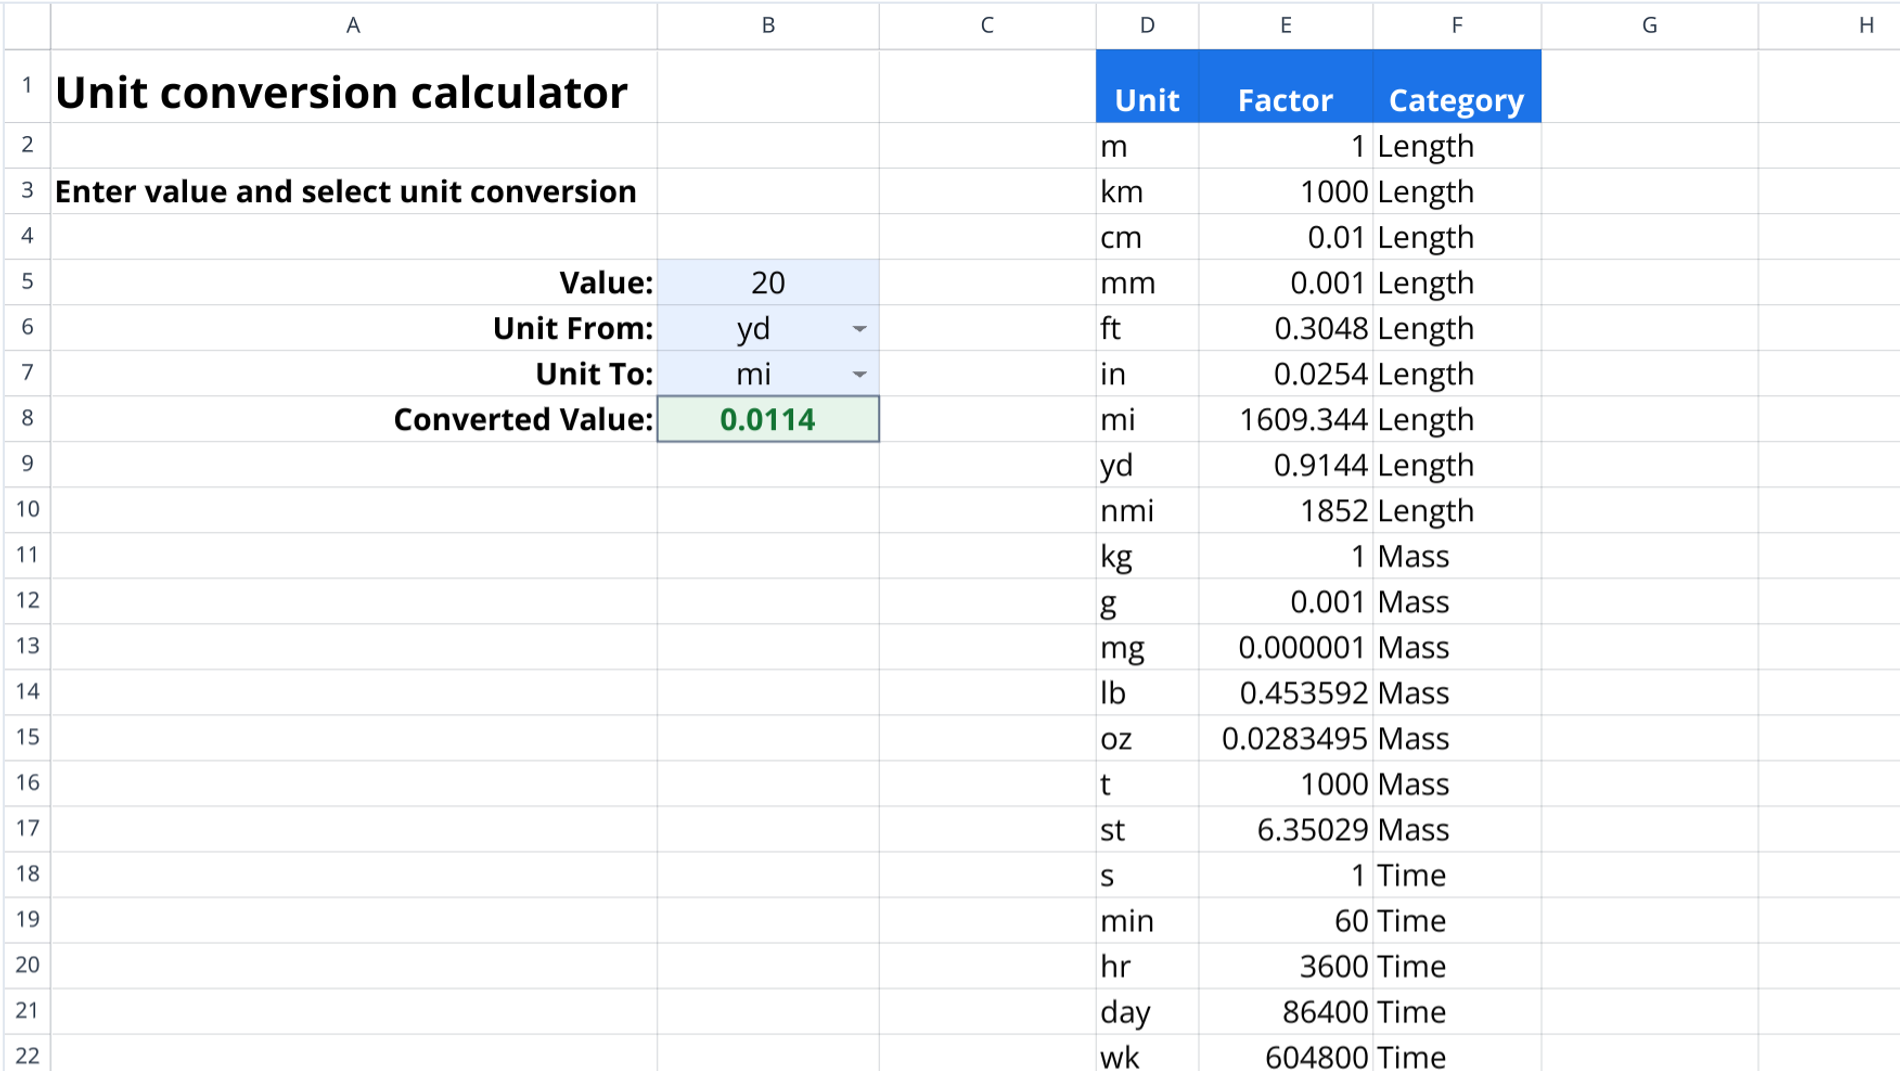The height and width of the screenshot is (1071, 1900).
Task: Select the Mass category cell for 'g'
Action: [1457, 602]
